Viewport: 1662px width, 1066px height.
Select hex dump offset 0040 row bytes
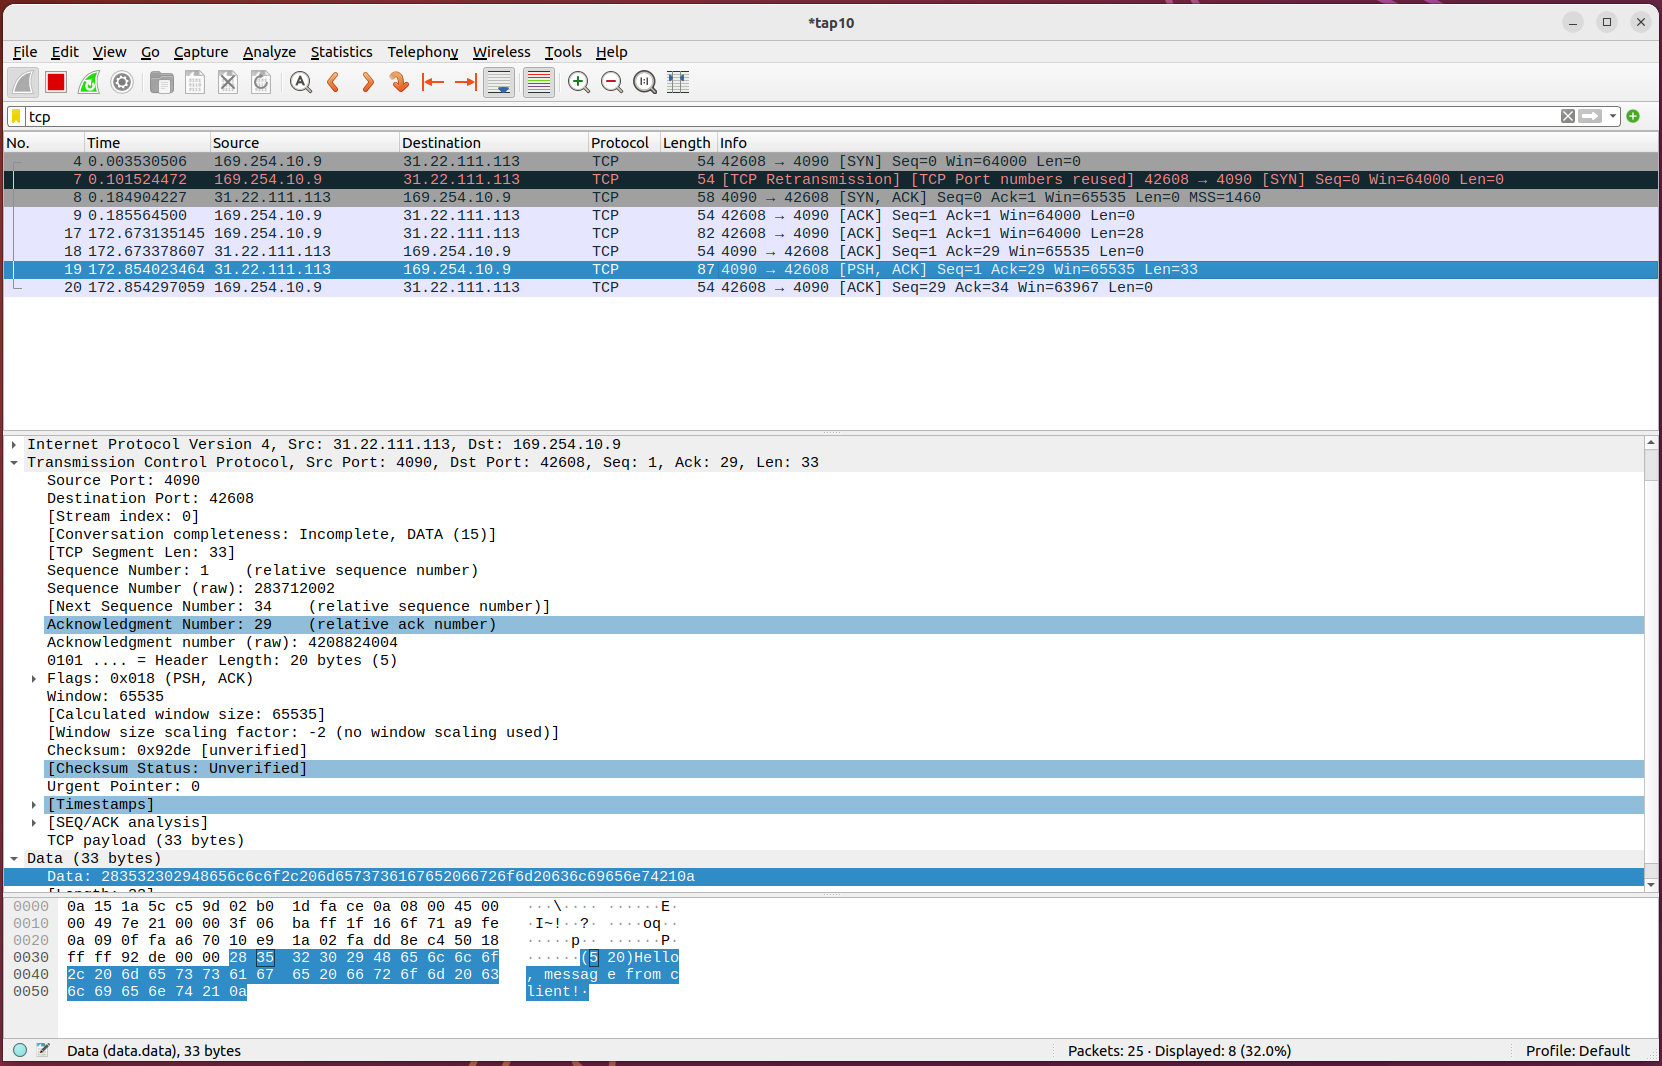point(283,974)
